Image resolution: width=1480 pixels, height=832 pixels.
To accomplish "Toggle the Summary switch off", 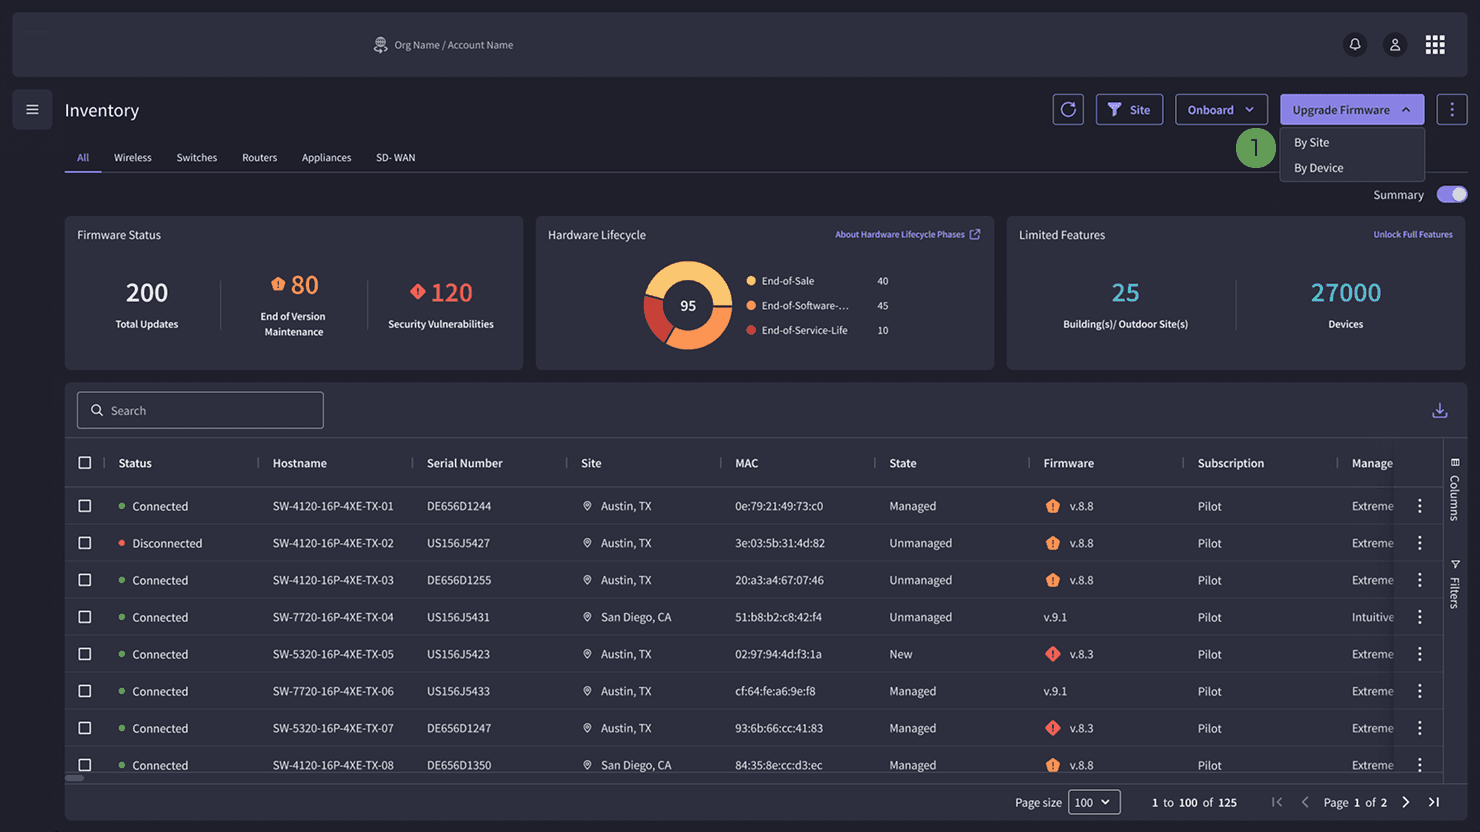I will click(1452, 194).
